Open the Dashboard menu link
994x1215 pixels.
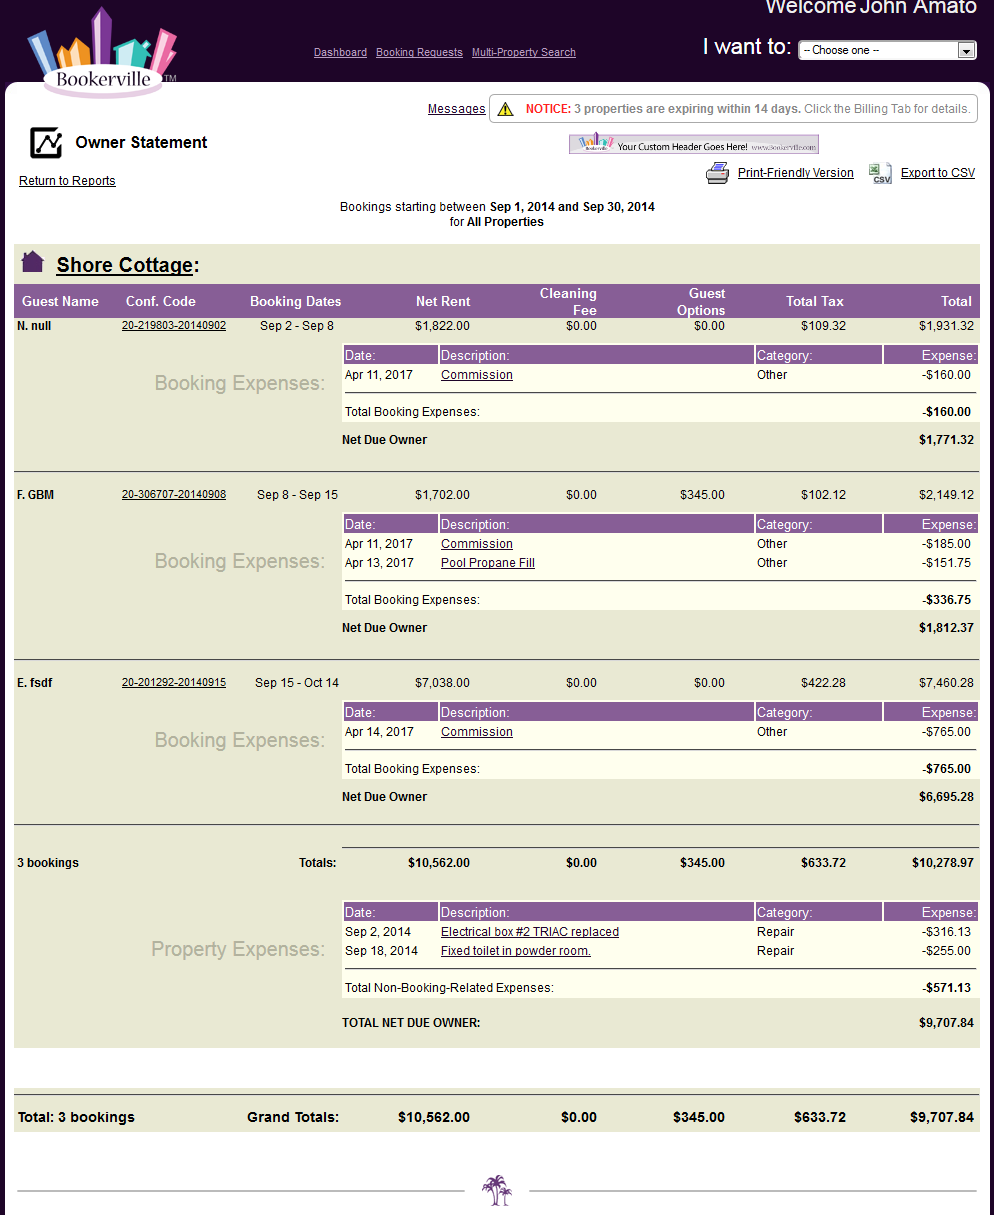(340, 53)
